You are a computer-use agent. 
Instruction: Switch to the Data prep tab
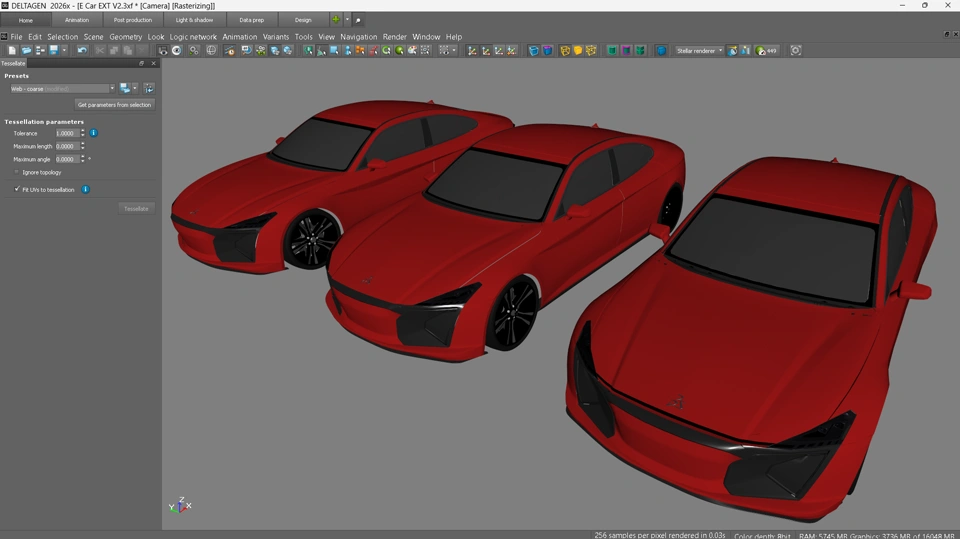tap(252, 20)
